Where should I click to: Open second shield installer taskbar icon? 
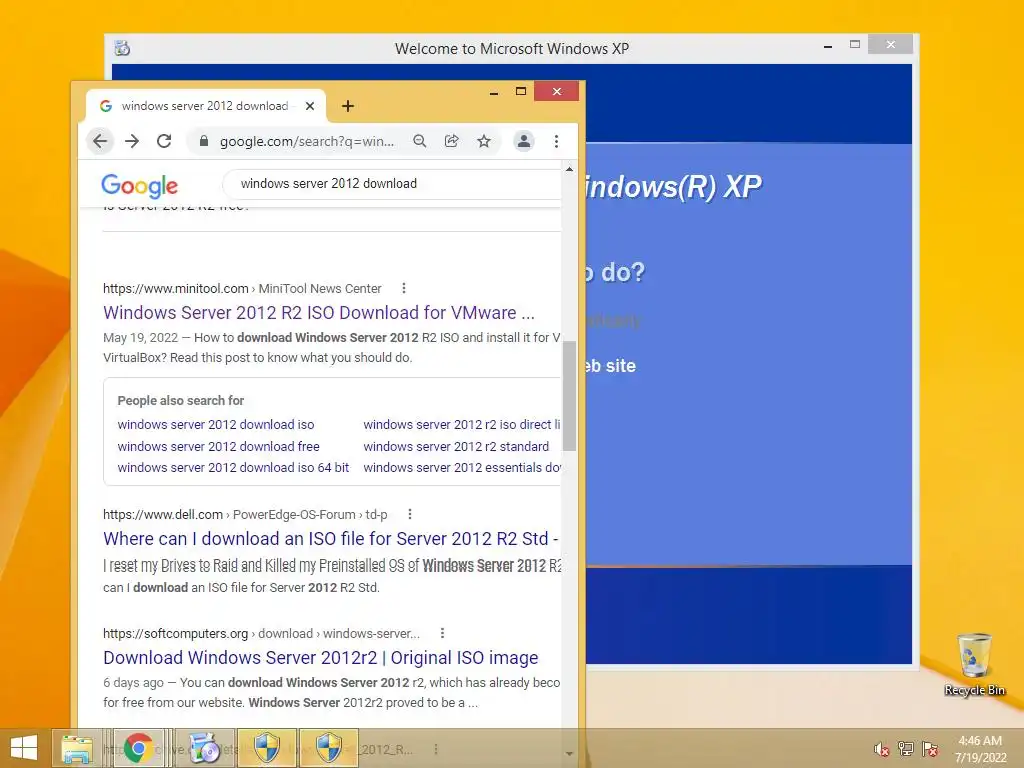pyautogui.click(x=328, y=748)
